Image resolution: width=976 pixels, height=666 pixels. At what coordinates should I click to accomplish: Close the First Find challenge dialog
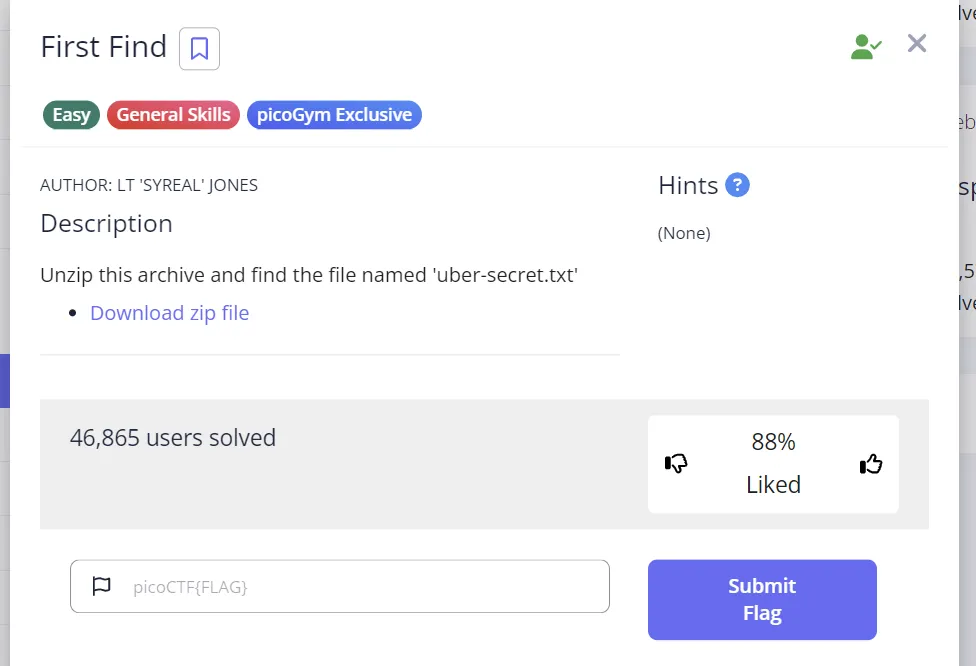(917, 44)
